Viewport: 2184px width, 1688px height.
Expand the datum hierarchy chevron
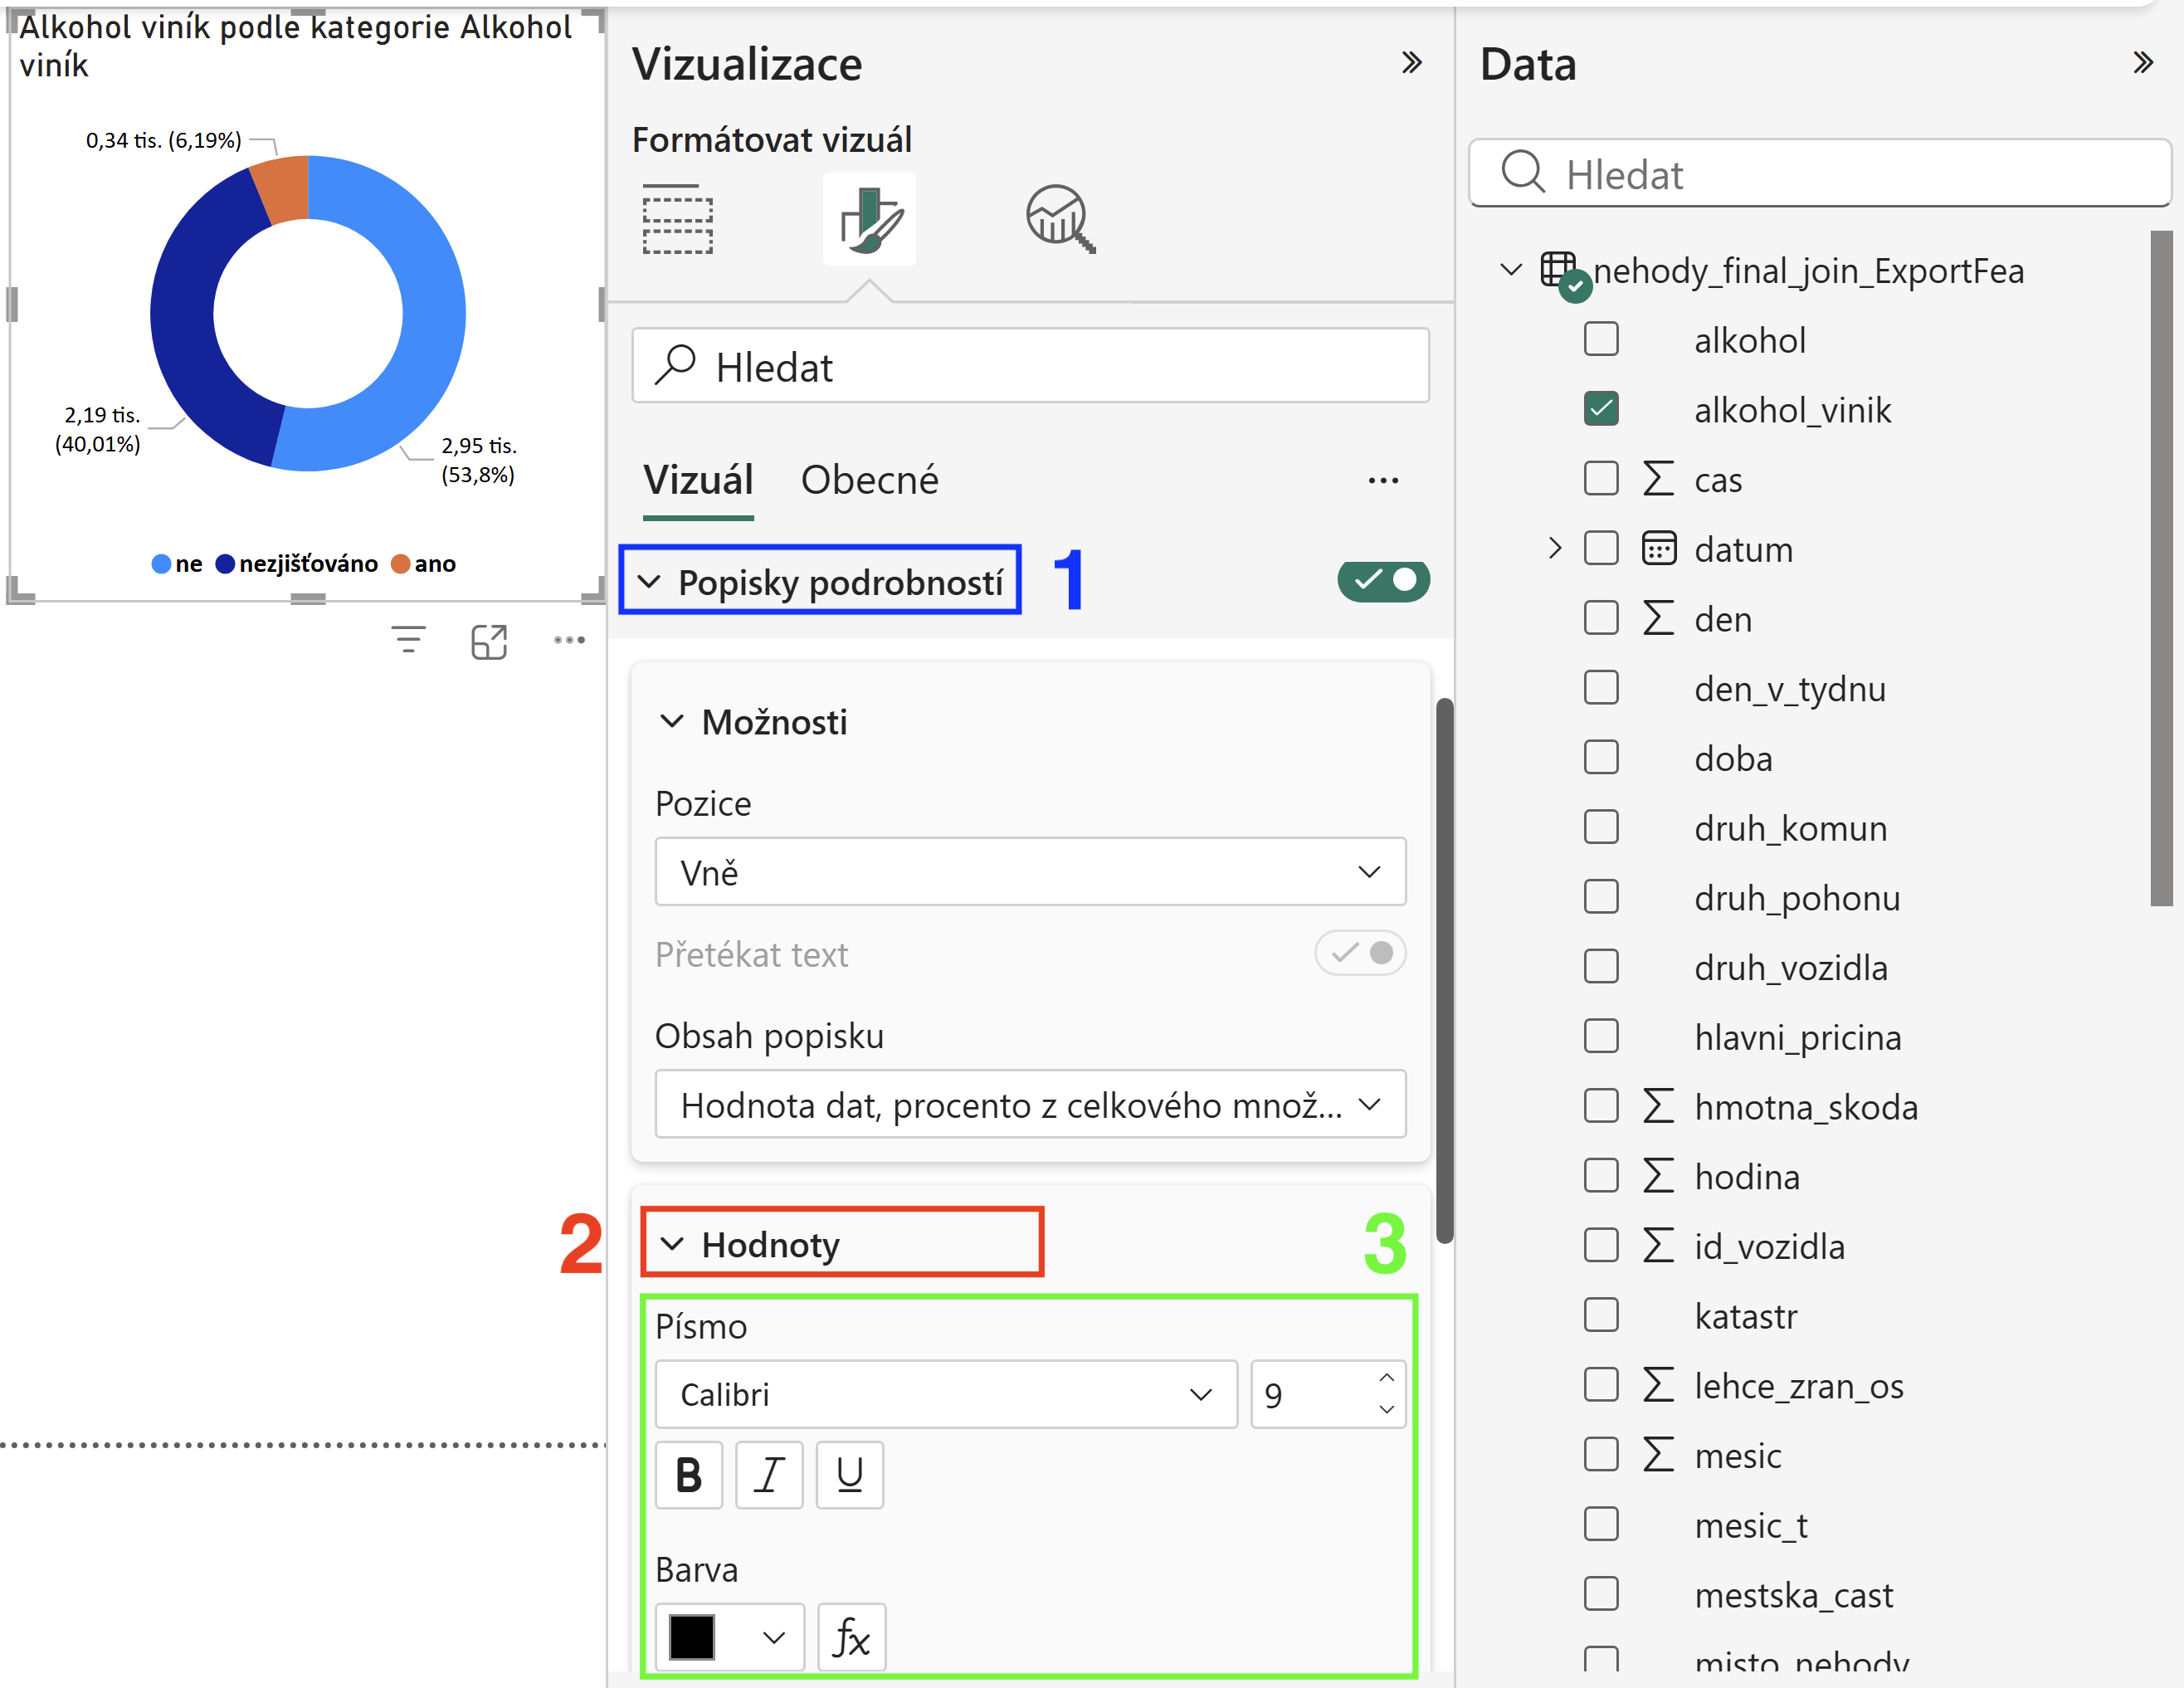[x=1554, y=548]
